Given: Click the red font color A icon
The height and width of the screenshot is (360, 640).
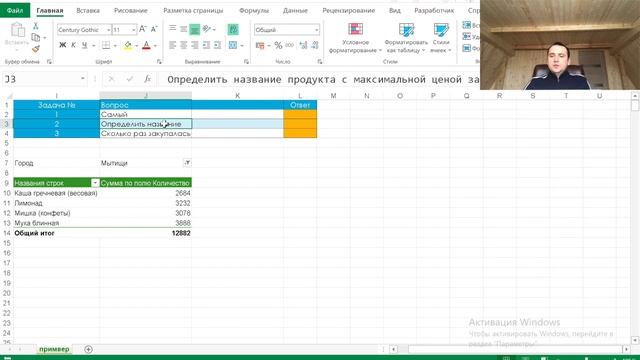Looking at the screenshot, I should point(147,45).
